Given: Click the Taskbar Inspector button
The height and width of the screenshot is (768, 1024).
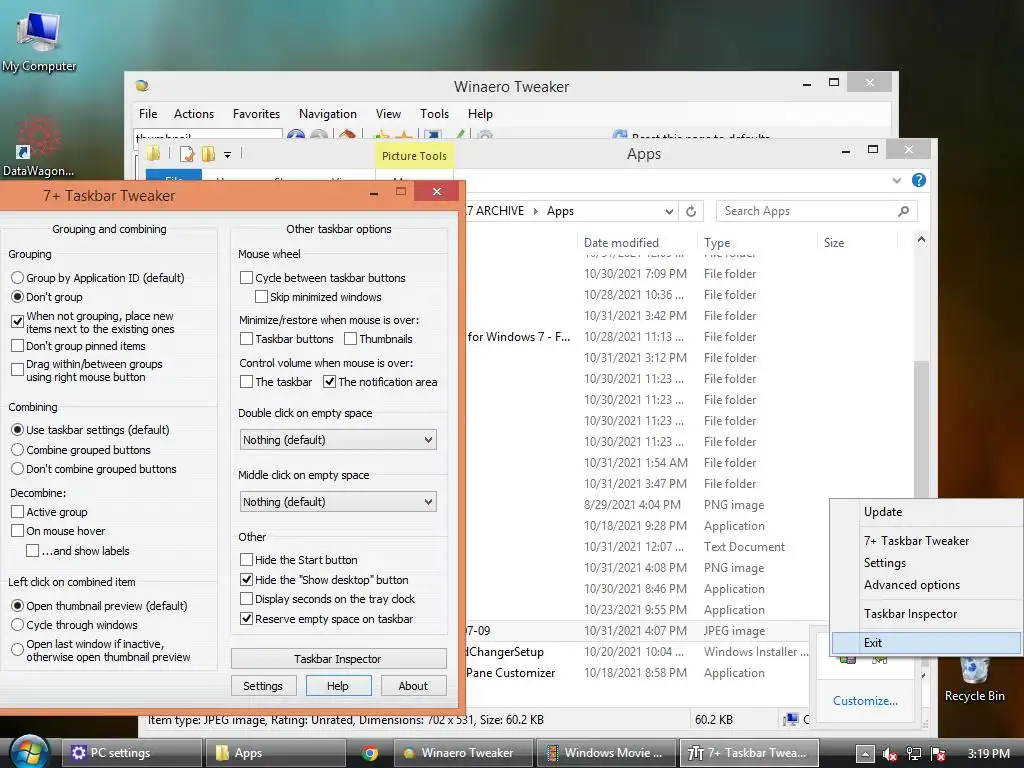Looking at the screenshot, I should [x=338, y=658].
